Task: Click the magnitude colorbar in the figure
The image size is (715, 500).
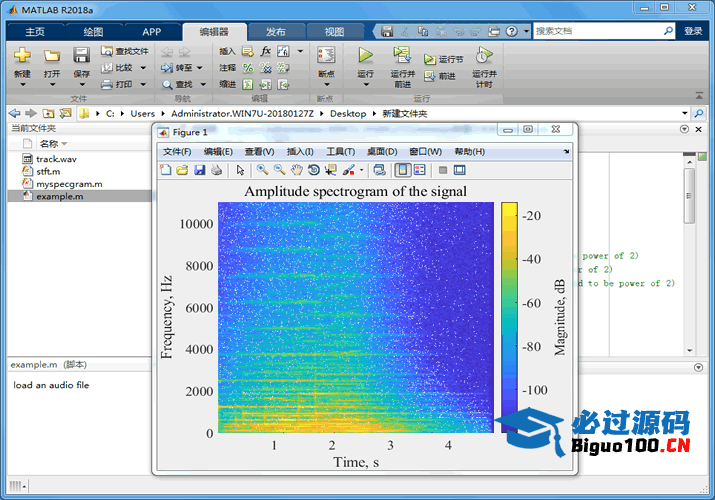Action: (x=509, y=317)
